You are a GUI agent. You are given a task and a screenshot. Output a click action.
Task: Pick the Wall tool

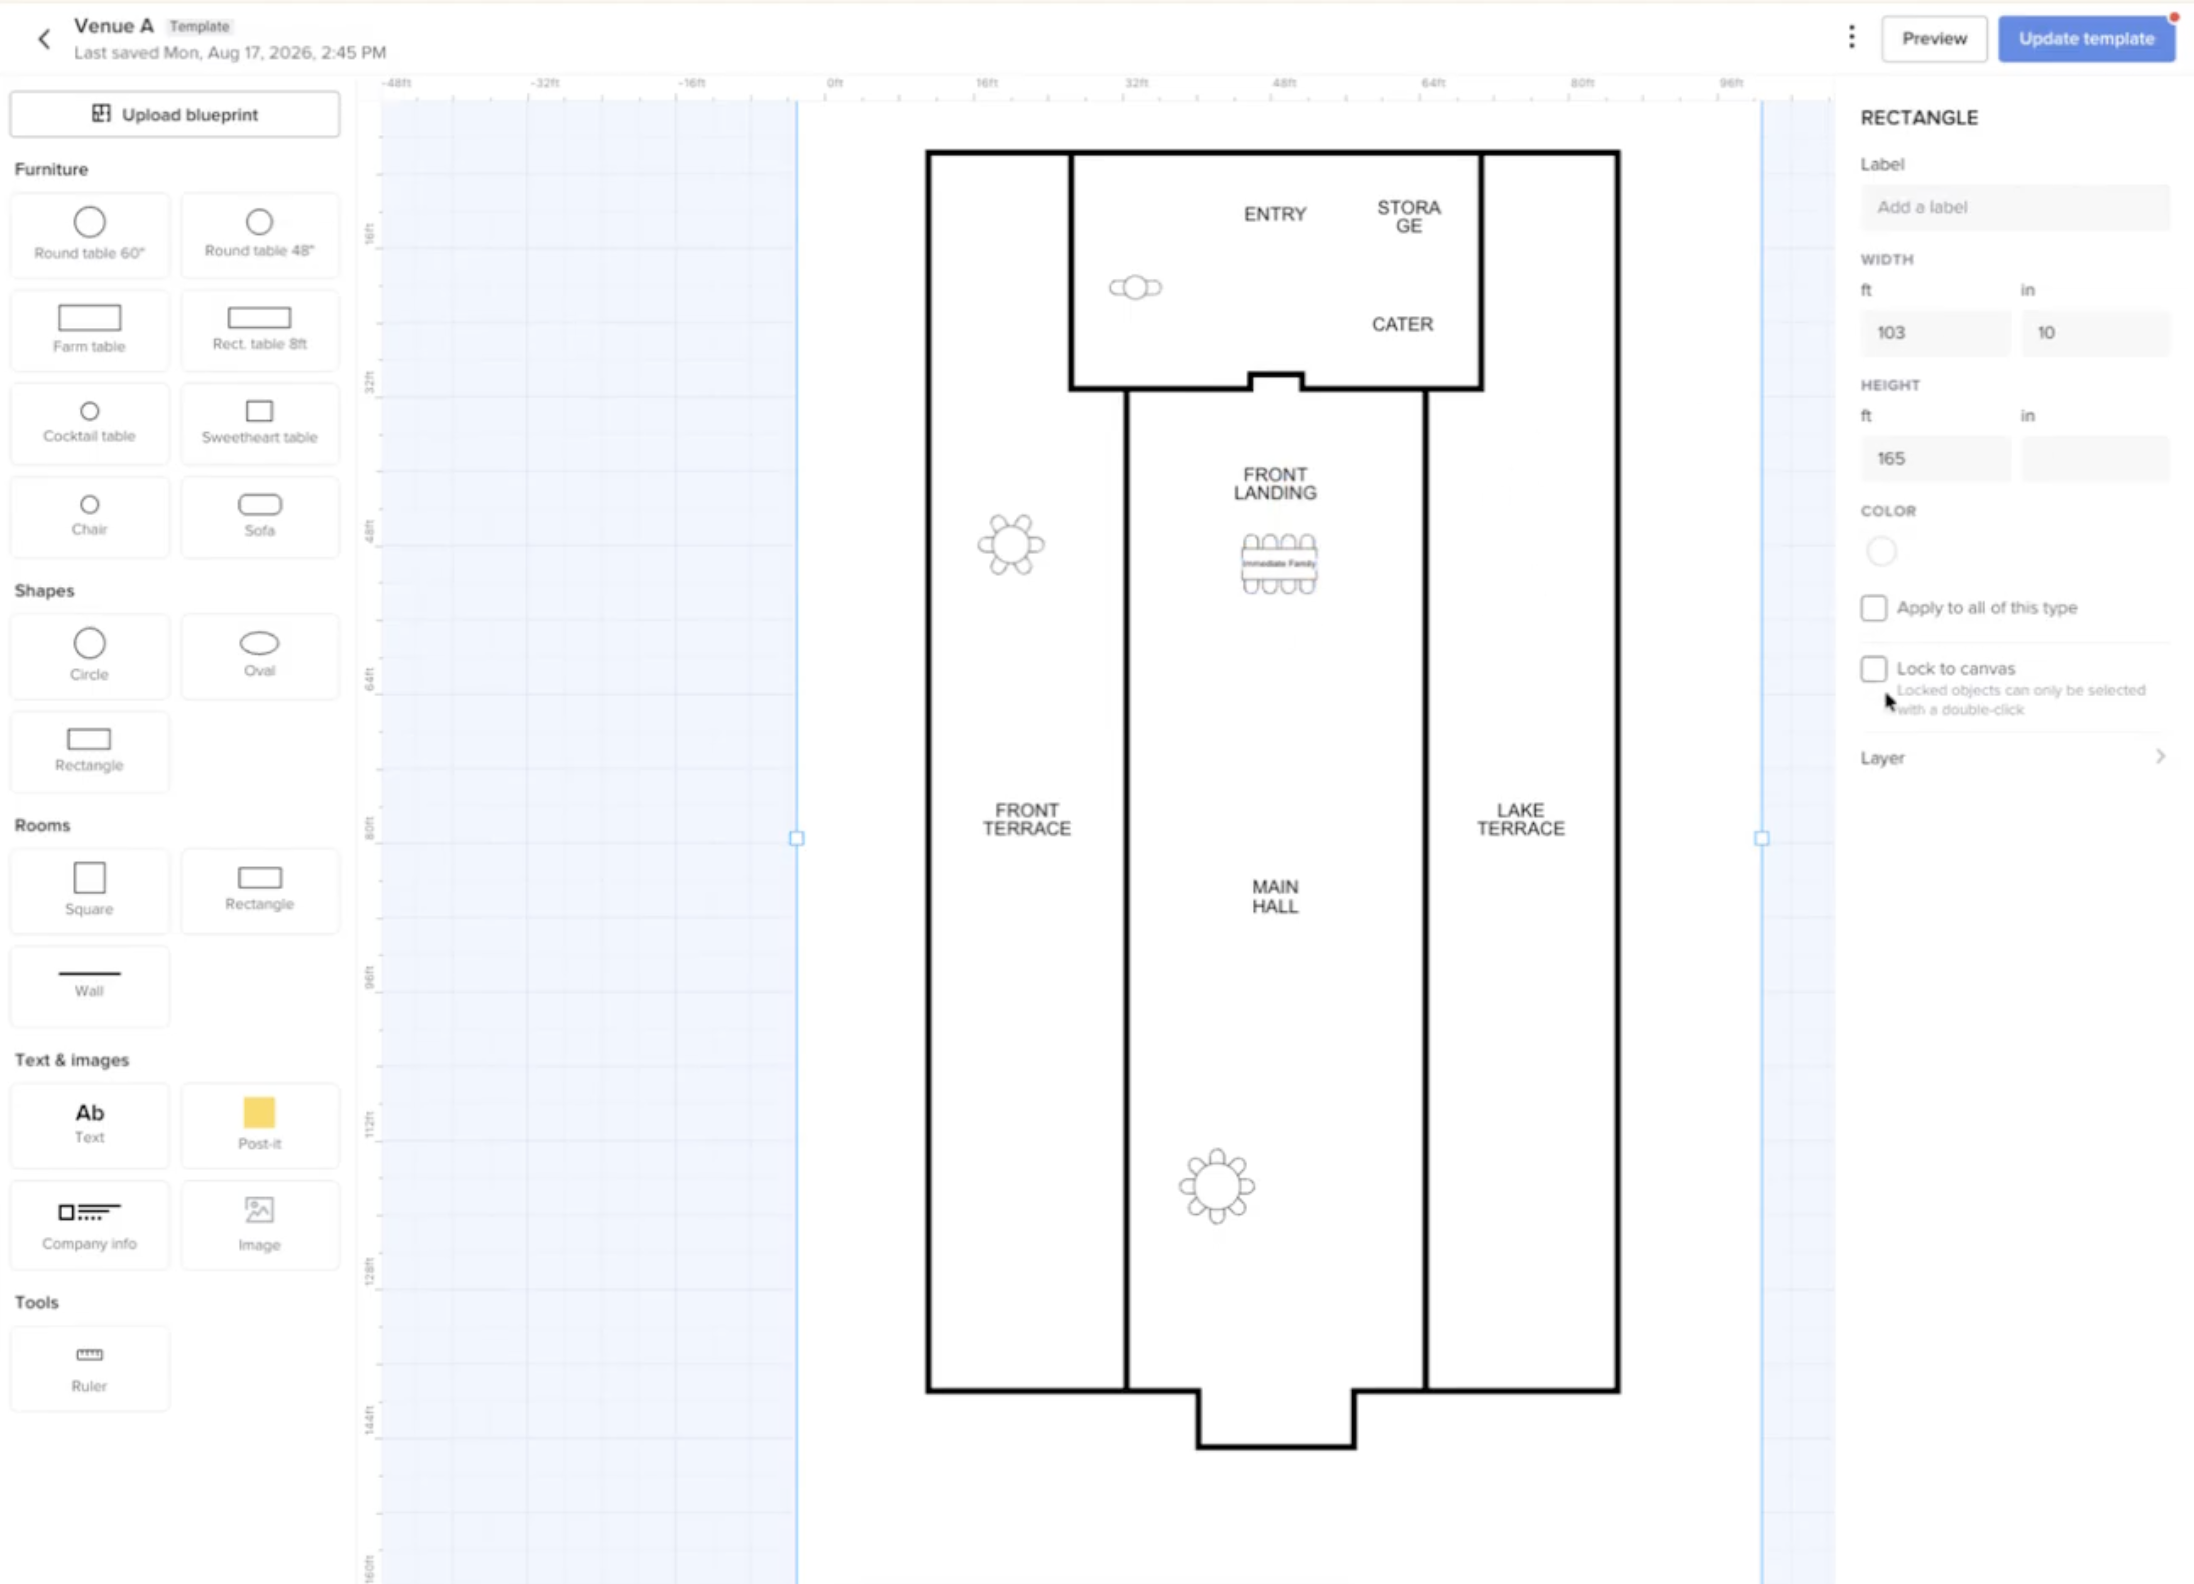click(89, 985)
